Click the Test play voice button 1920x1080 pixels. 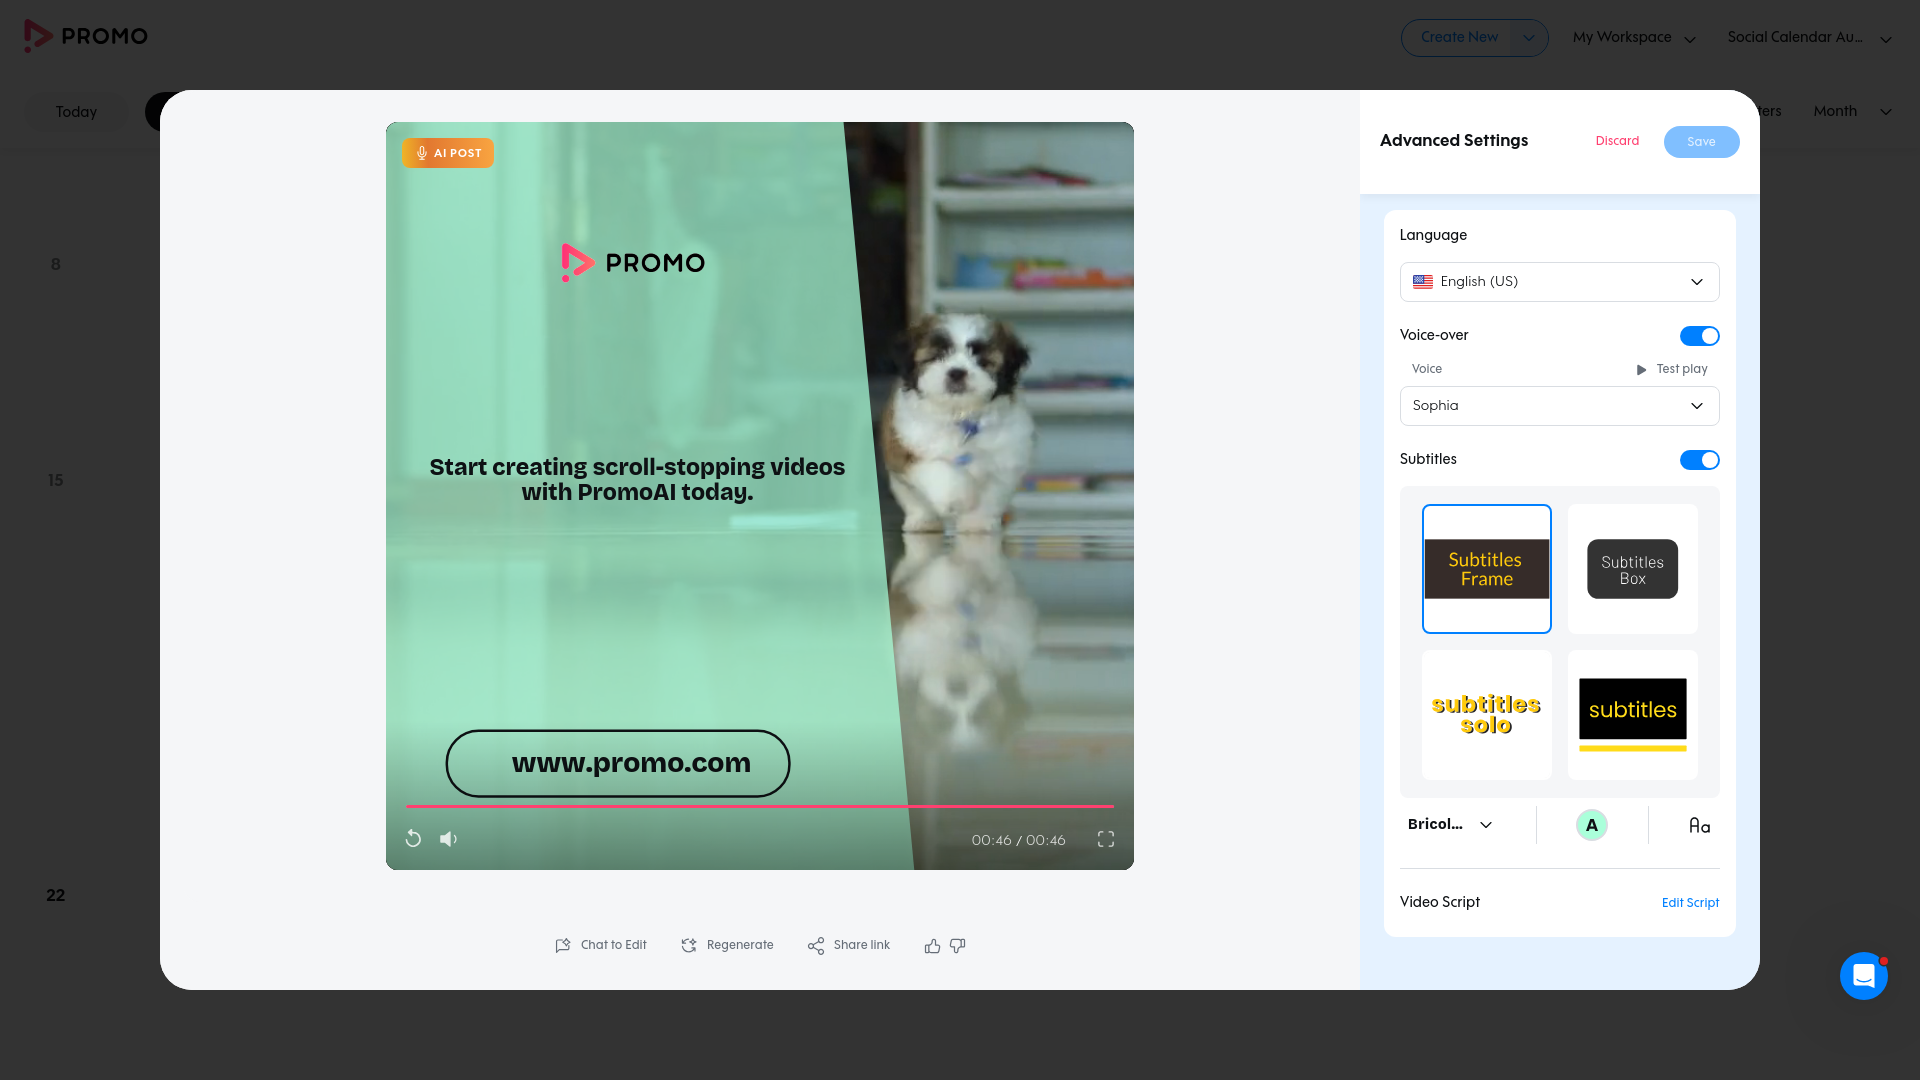(x=1672, y=369)
